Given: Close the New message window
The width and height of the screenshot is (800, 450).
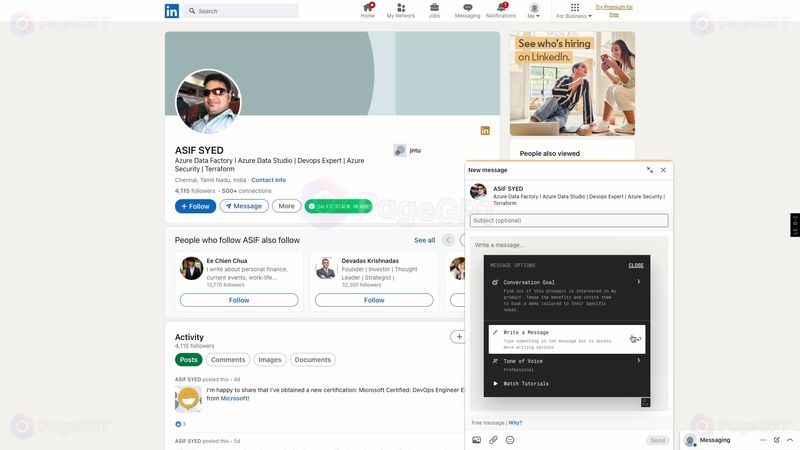Looking at the screenshot, I should click(663, 170).
